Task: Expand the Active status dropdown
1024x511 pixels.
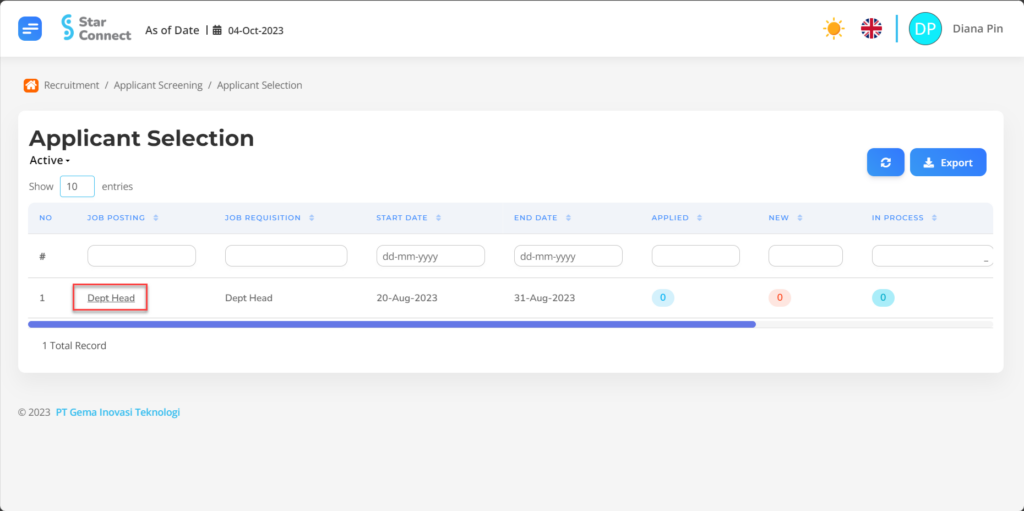Action: pyautogui.click(x=50, y=160)
